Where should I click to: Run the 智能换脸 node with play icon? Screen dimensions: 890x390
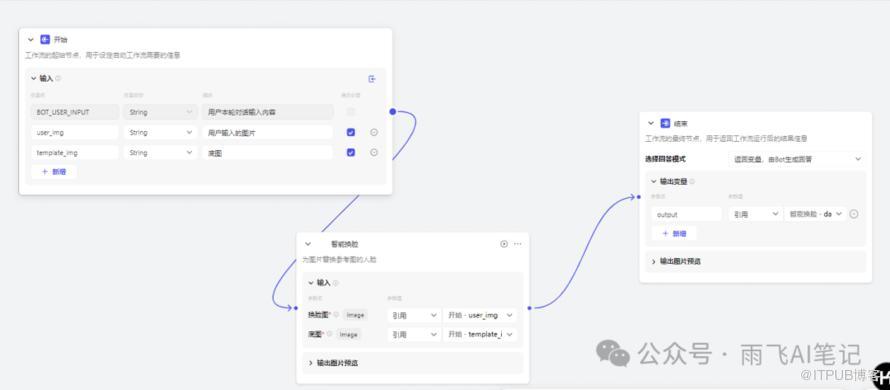pos(504,244)
